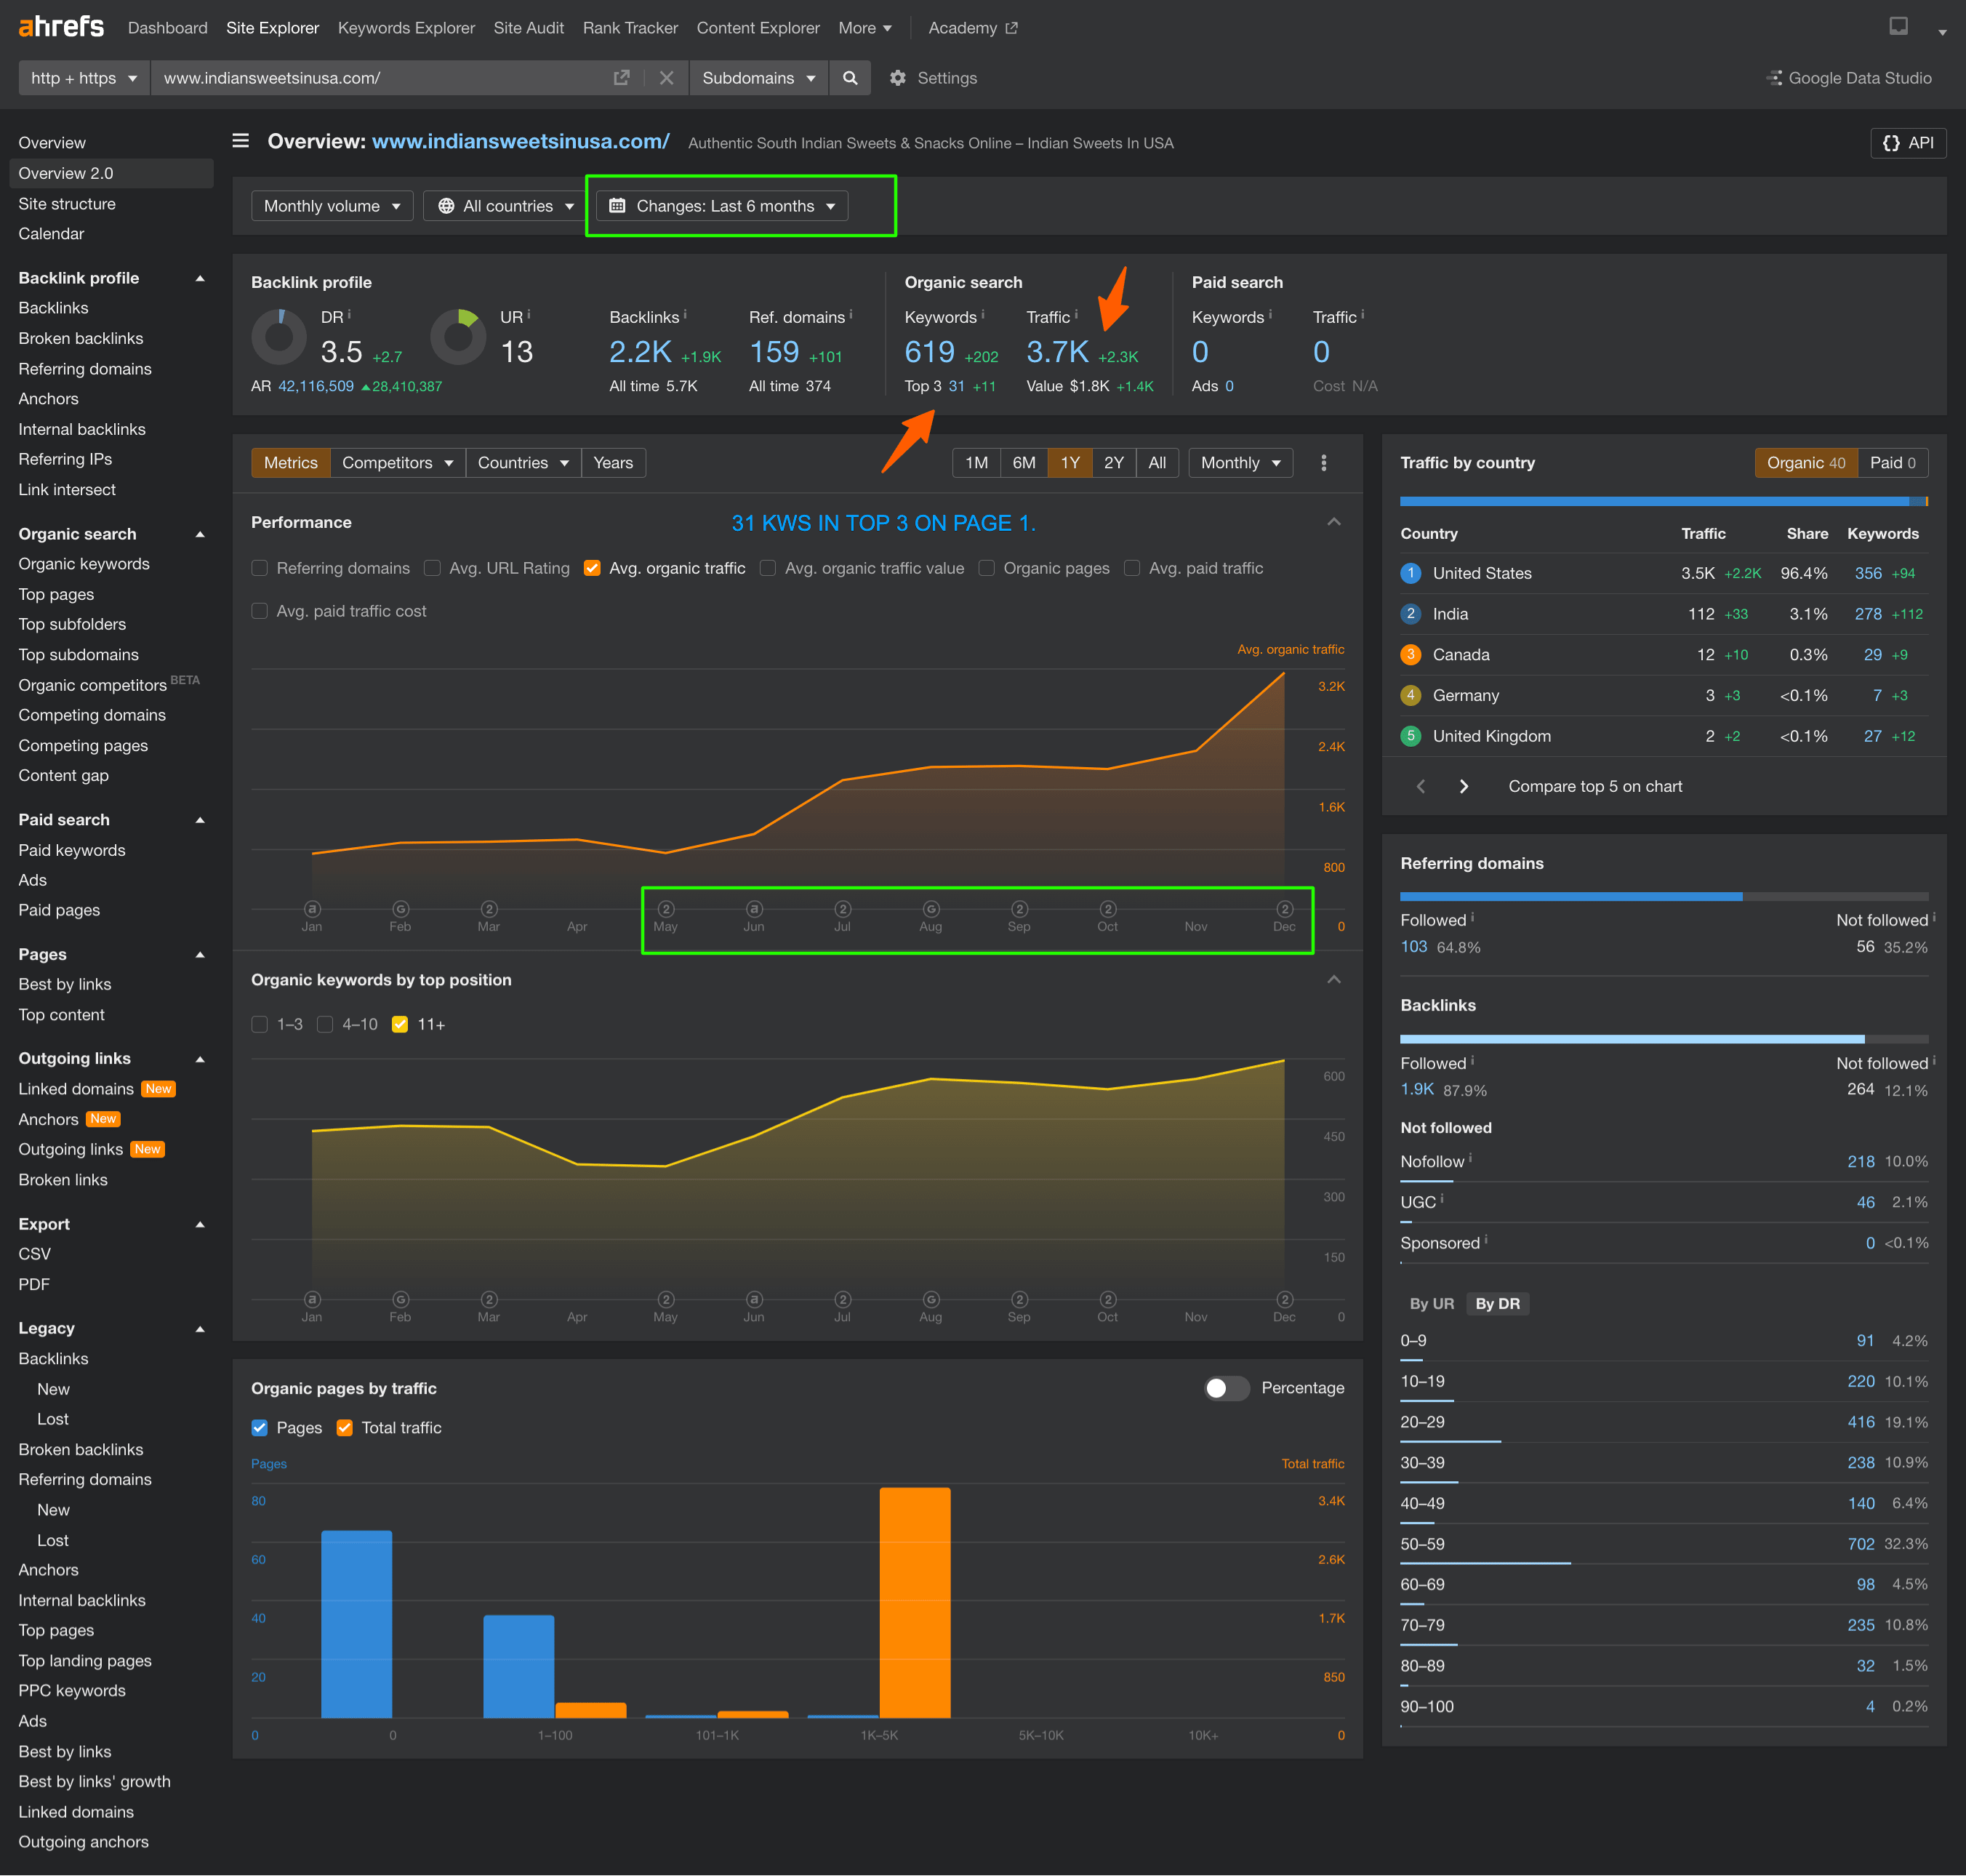Open the notifications monitor icon

pos(1898,27)
